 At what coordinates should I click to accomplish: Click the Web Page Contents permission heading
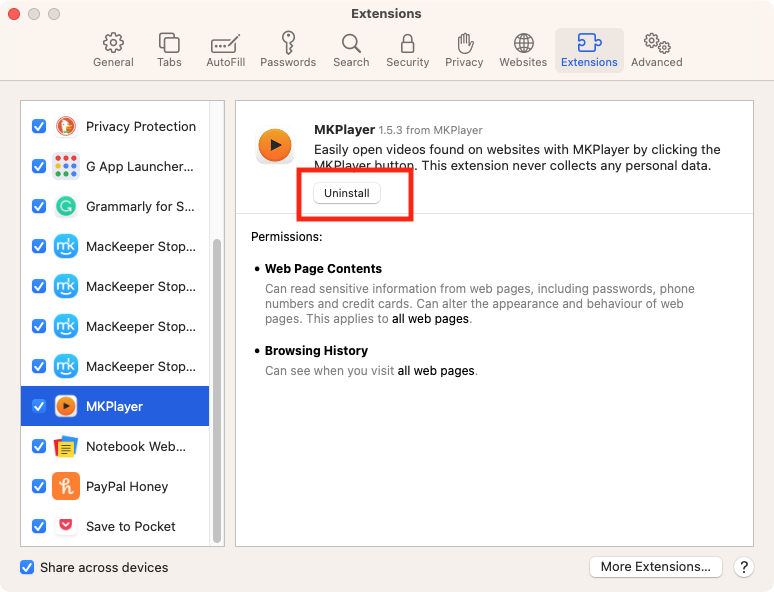point(323,269)
